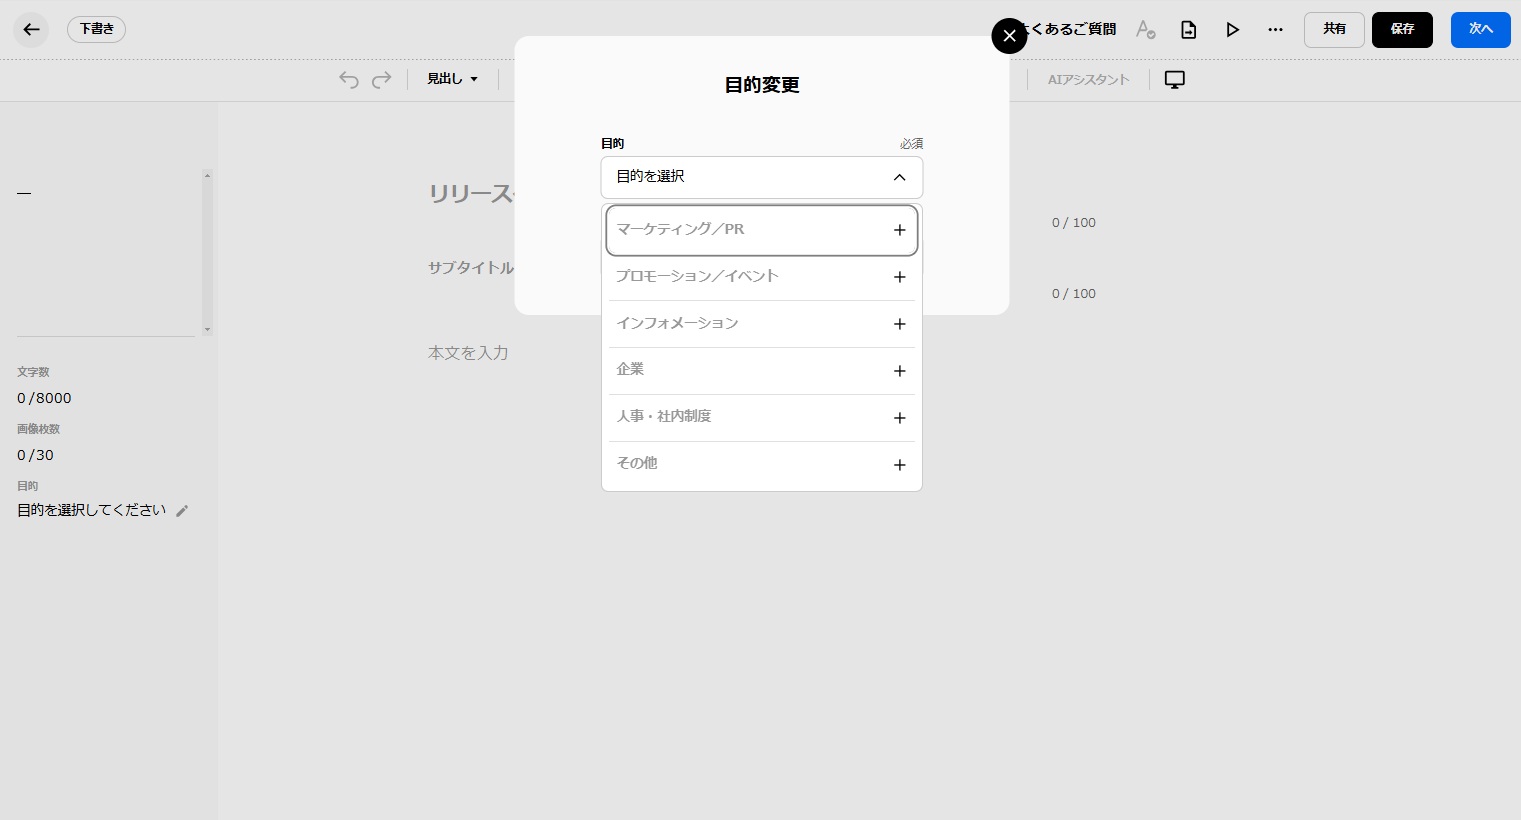Collapse the 目的を選択 dropdown
The width and height of the screenshot is (1521, 820).
[x=899, y=177]
